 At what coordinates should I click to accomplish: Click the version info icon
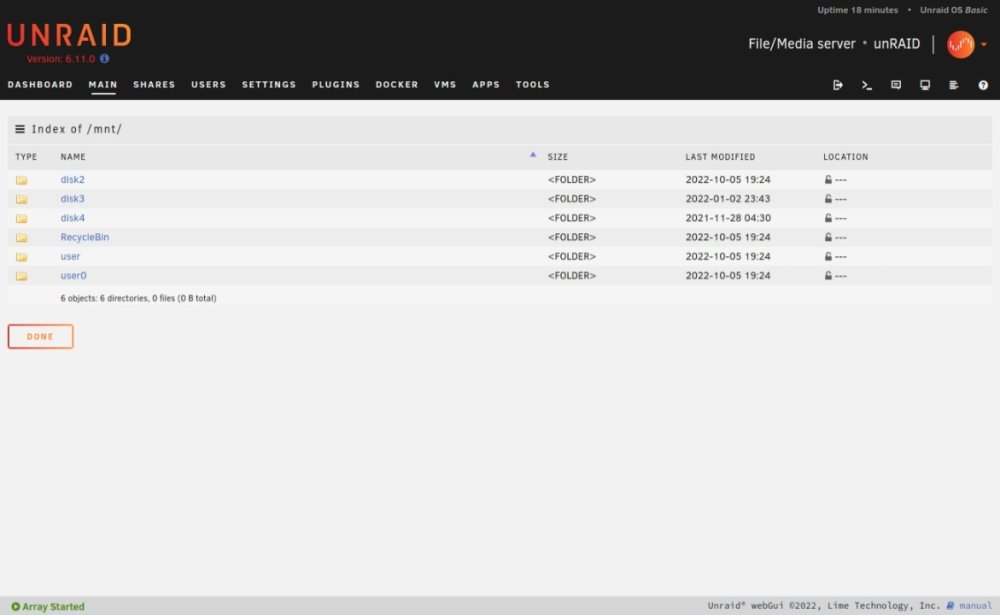[105, 59]
